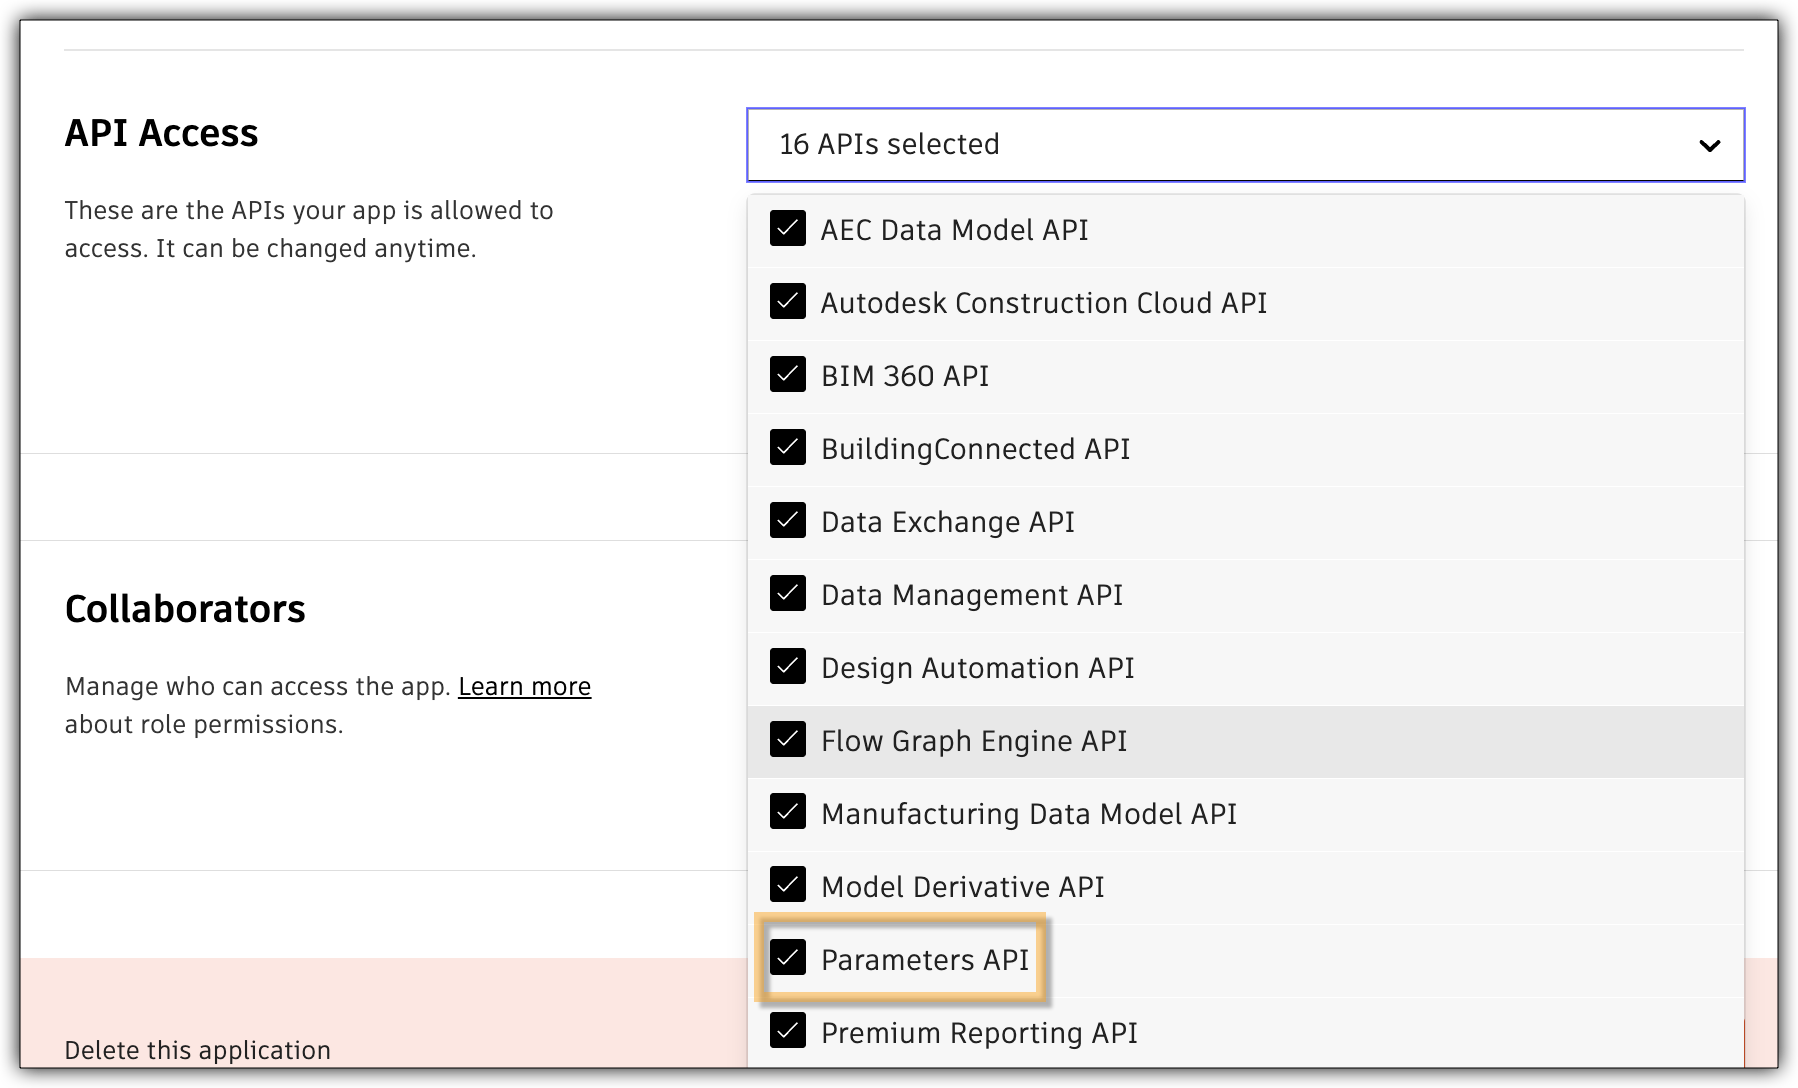Click the 'Collaborators' heading

pyautogui.click(x=185, y=609)
